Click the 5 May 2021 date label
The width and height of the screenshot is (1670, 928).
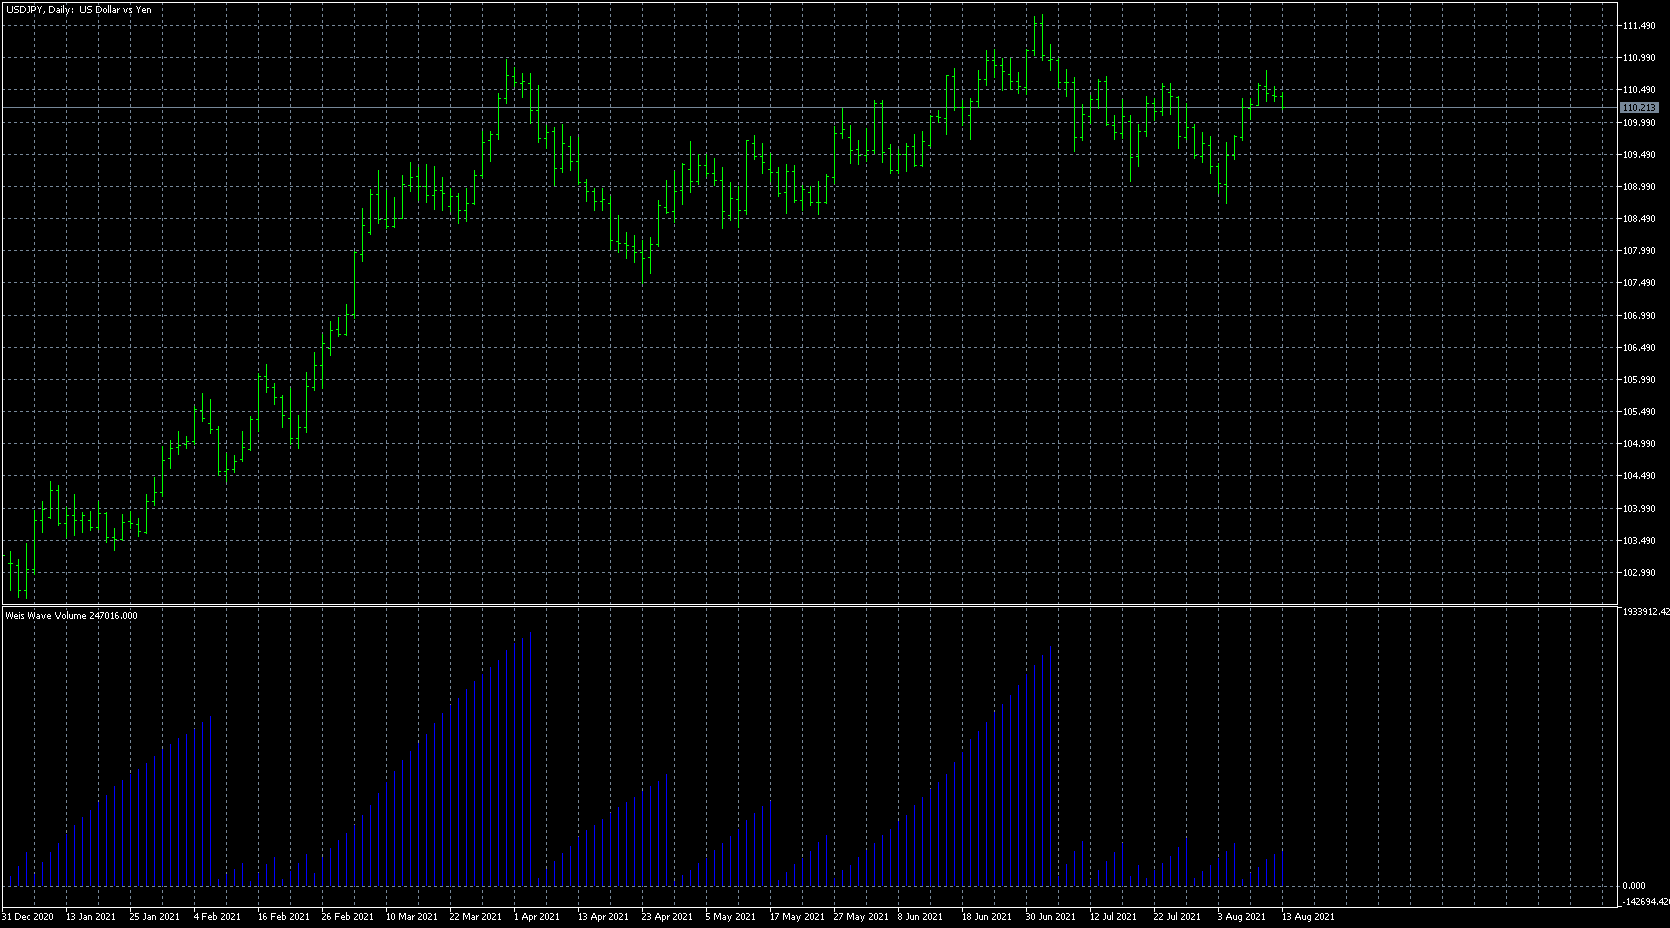[x=730, y=917]
